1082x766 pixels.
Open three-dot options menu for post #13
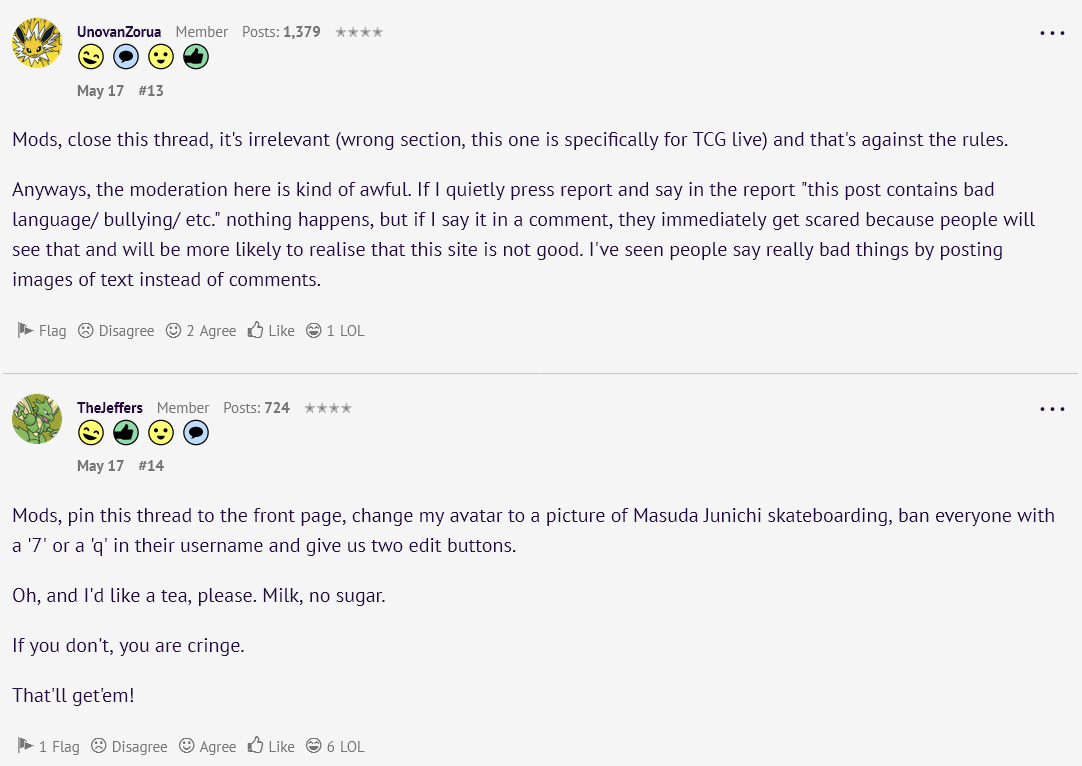coord(1052,33)
